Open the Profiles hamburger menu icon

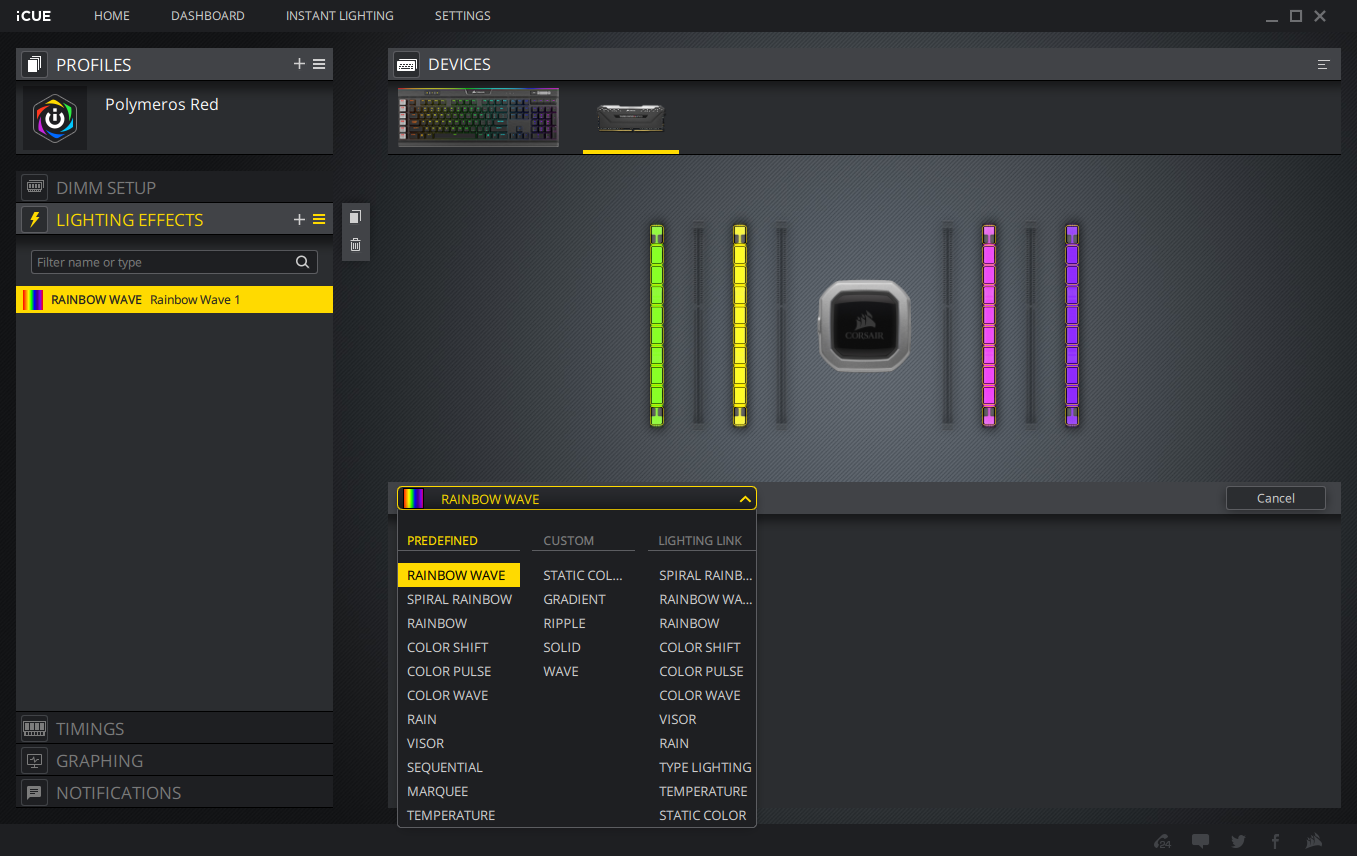(x=319, y=64)
